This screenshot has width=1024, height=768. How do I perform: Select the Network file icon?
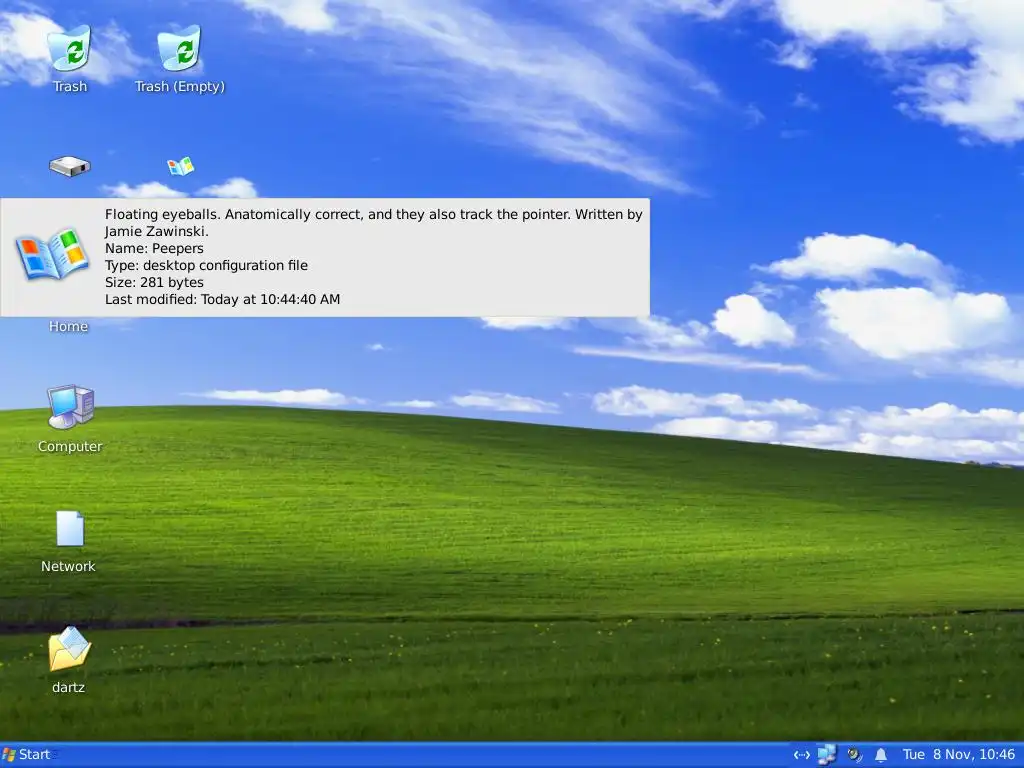point(70,528)
